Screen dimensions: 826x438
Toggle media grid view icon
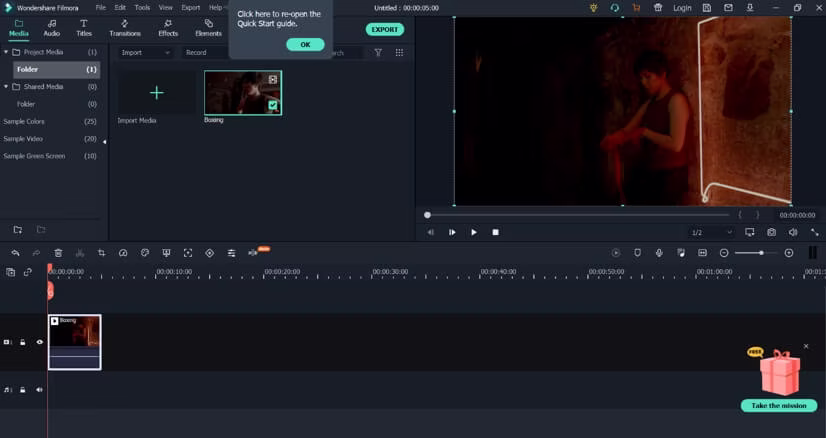(399, 52)
